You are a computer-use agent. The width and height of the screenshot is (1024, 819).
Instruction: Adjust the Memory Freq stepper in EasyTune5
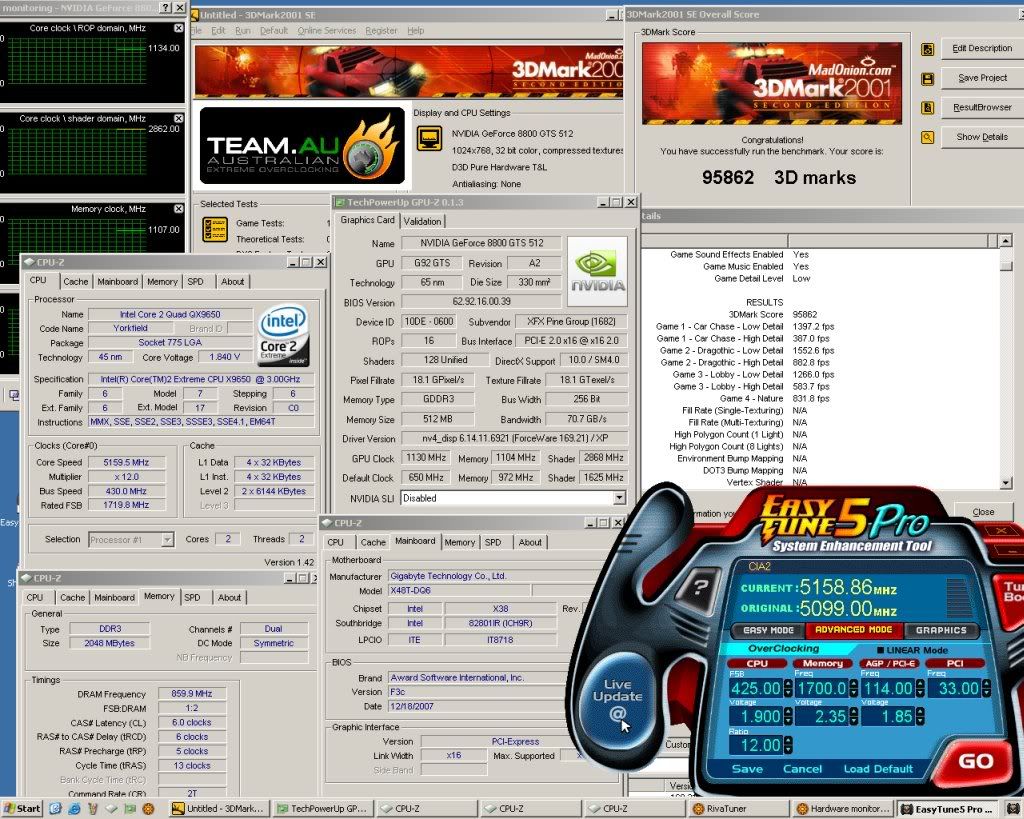(x=853, y=688)
